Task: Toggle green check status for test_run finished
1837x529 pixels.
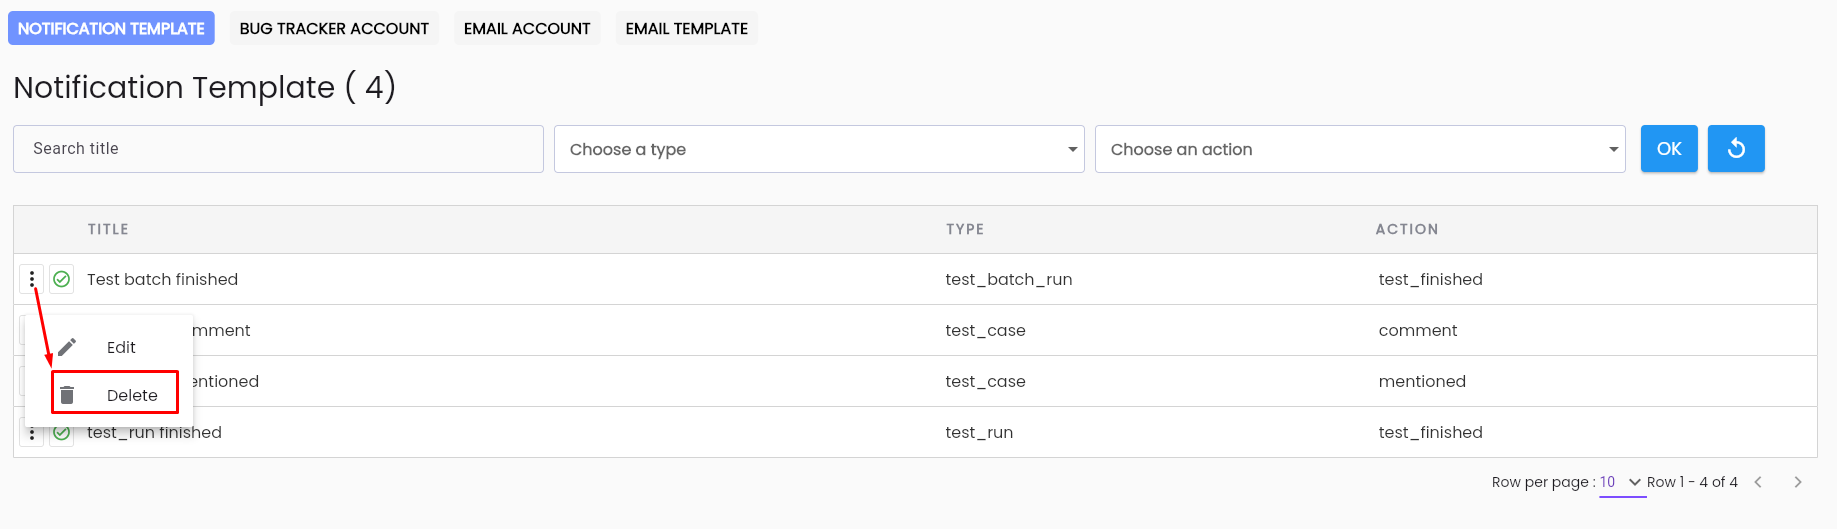Action: coord(62,434)
